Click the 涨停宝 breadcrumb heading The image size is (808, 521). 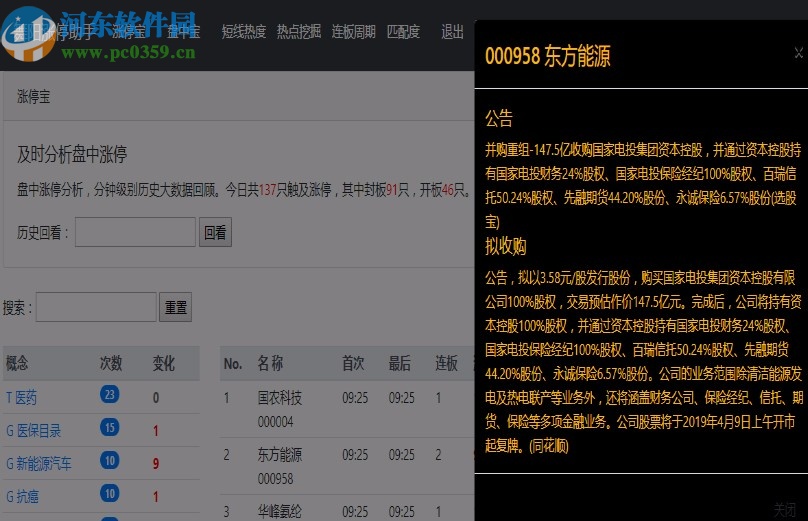[33, 96]
